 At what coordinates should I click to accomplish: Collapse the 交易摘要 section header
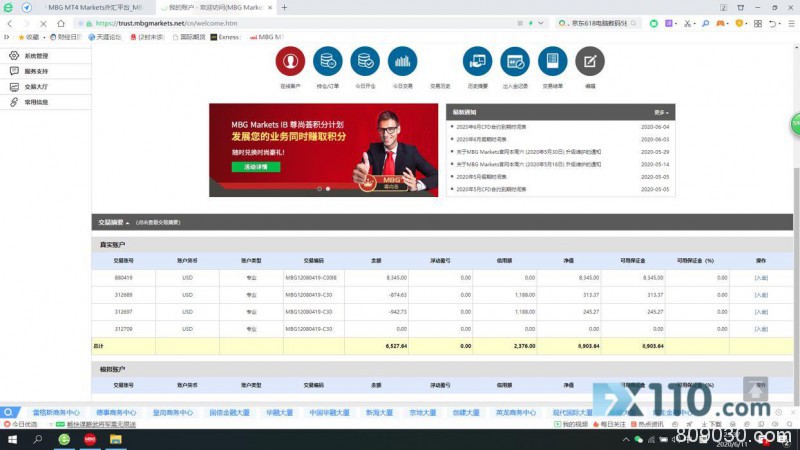tap(113, 222)
